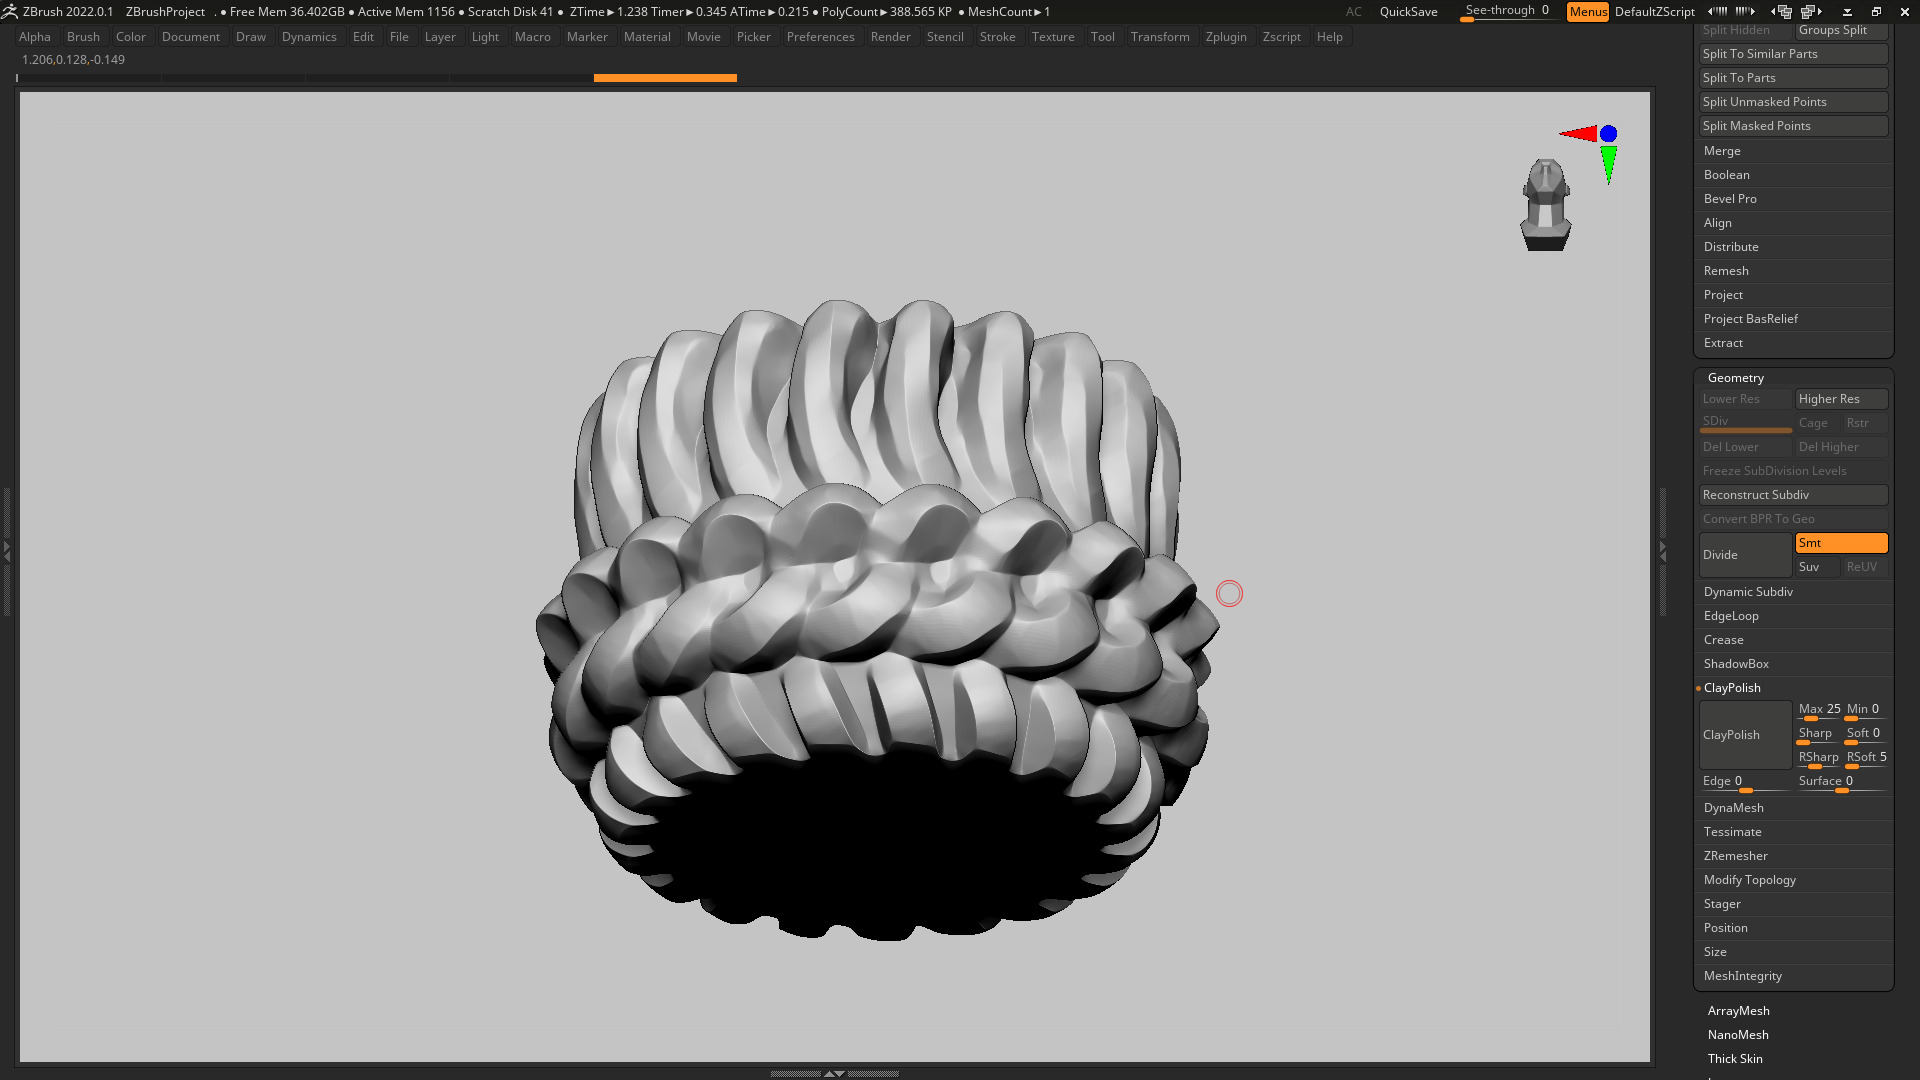Expand the EdgeLoop section
The image size is (1920, 1080).
[x=1731, y=616]
